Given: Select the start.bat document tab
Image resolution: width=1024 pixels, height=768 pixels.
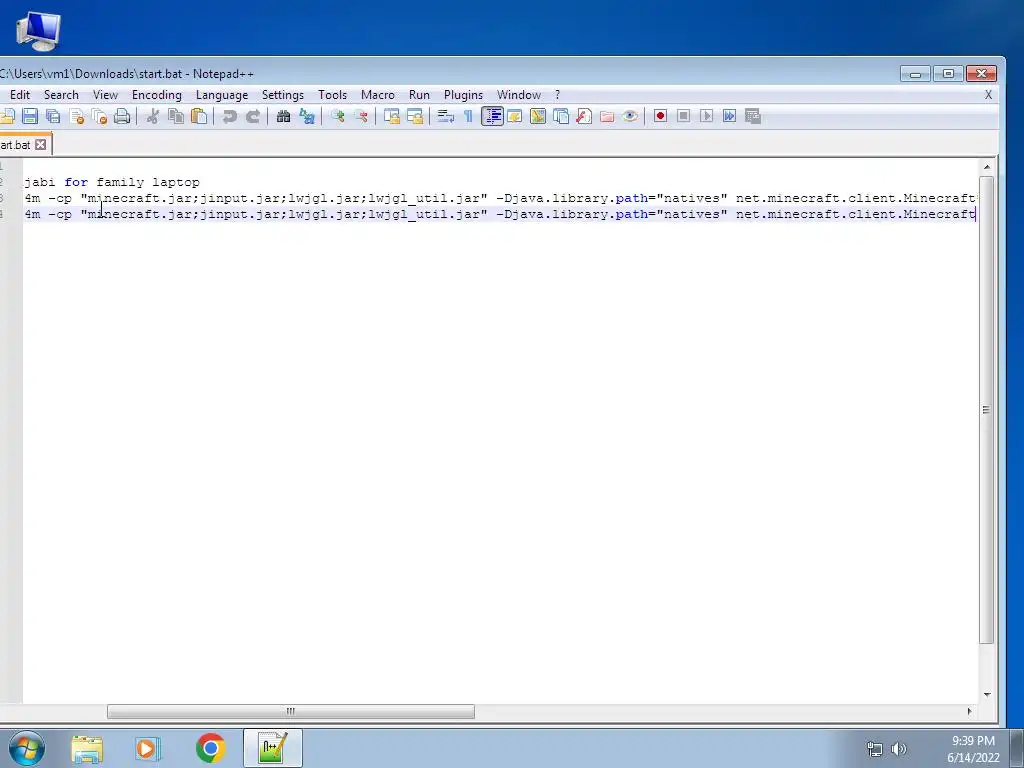Looking at the screenshot, I should pyautogui.click(x=16, y=144).
